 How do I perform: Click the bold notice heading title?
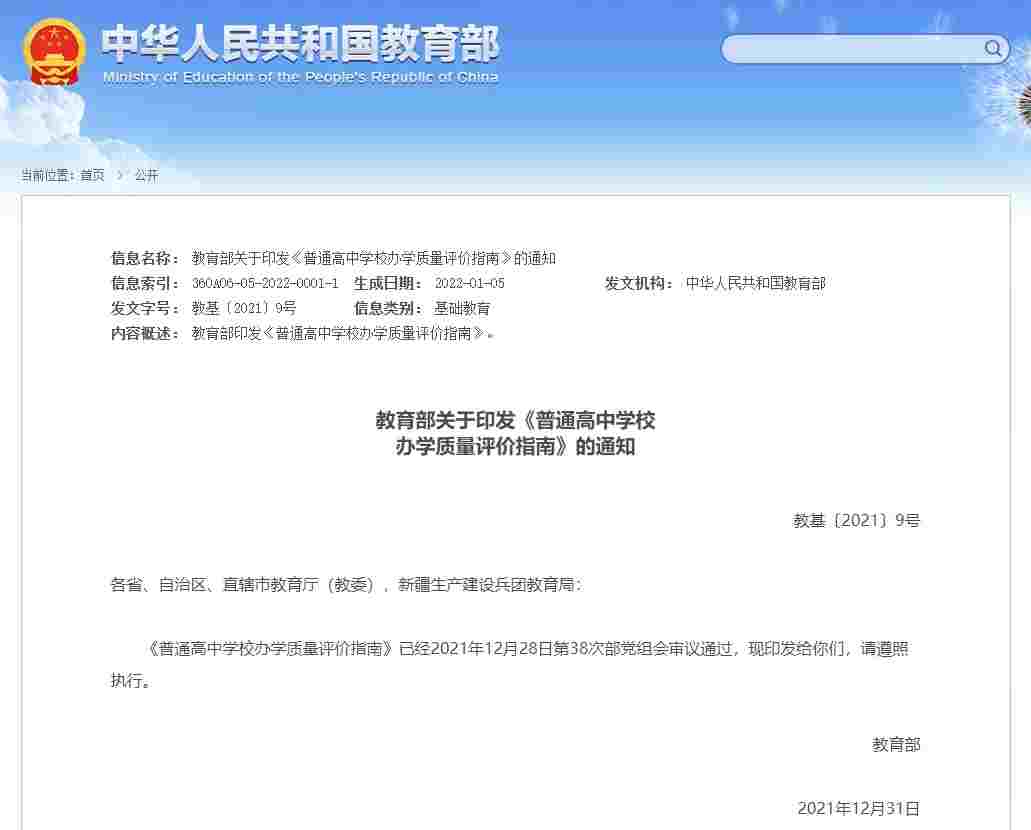click(x=516, y=433)
